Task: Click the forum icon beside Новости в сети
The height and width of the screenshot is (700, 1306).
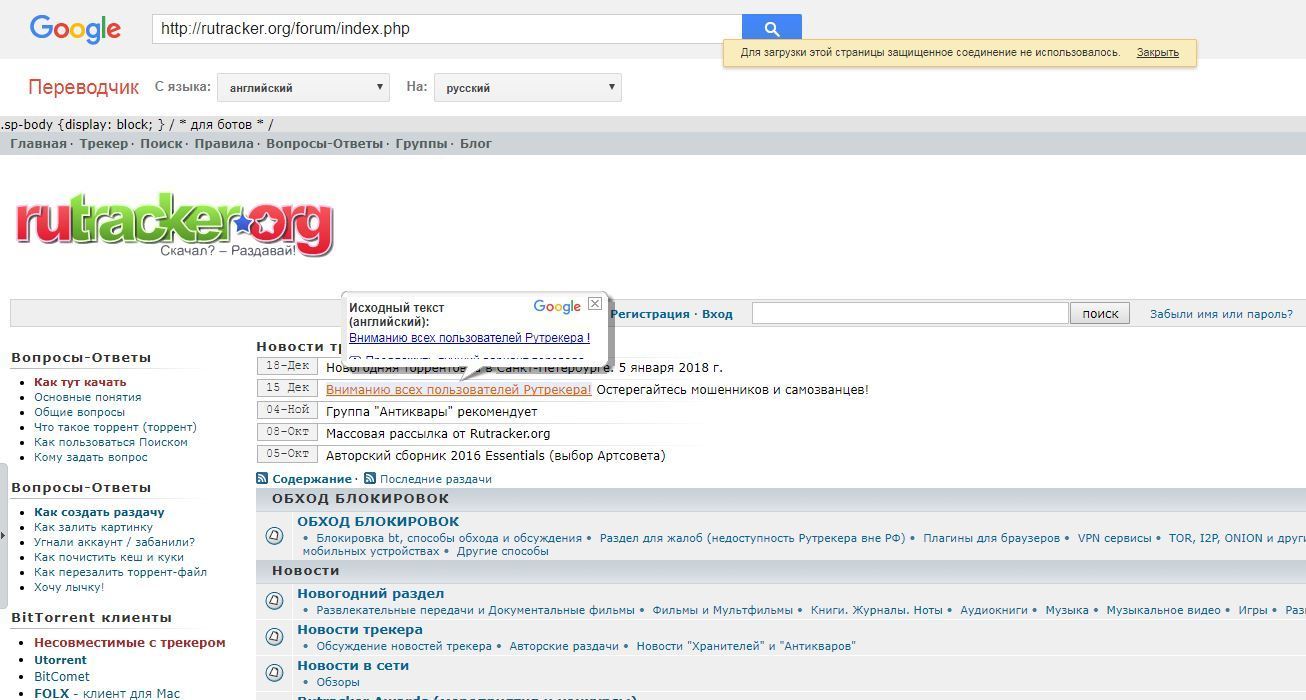Action: click(274, 673)
